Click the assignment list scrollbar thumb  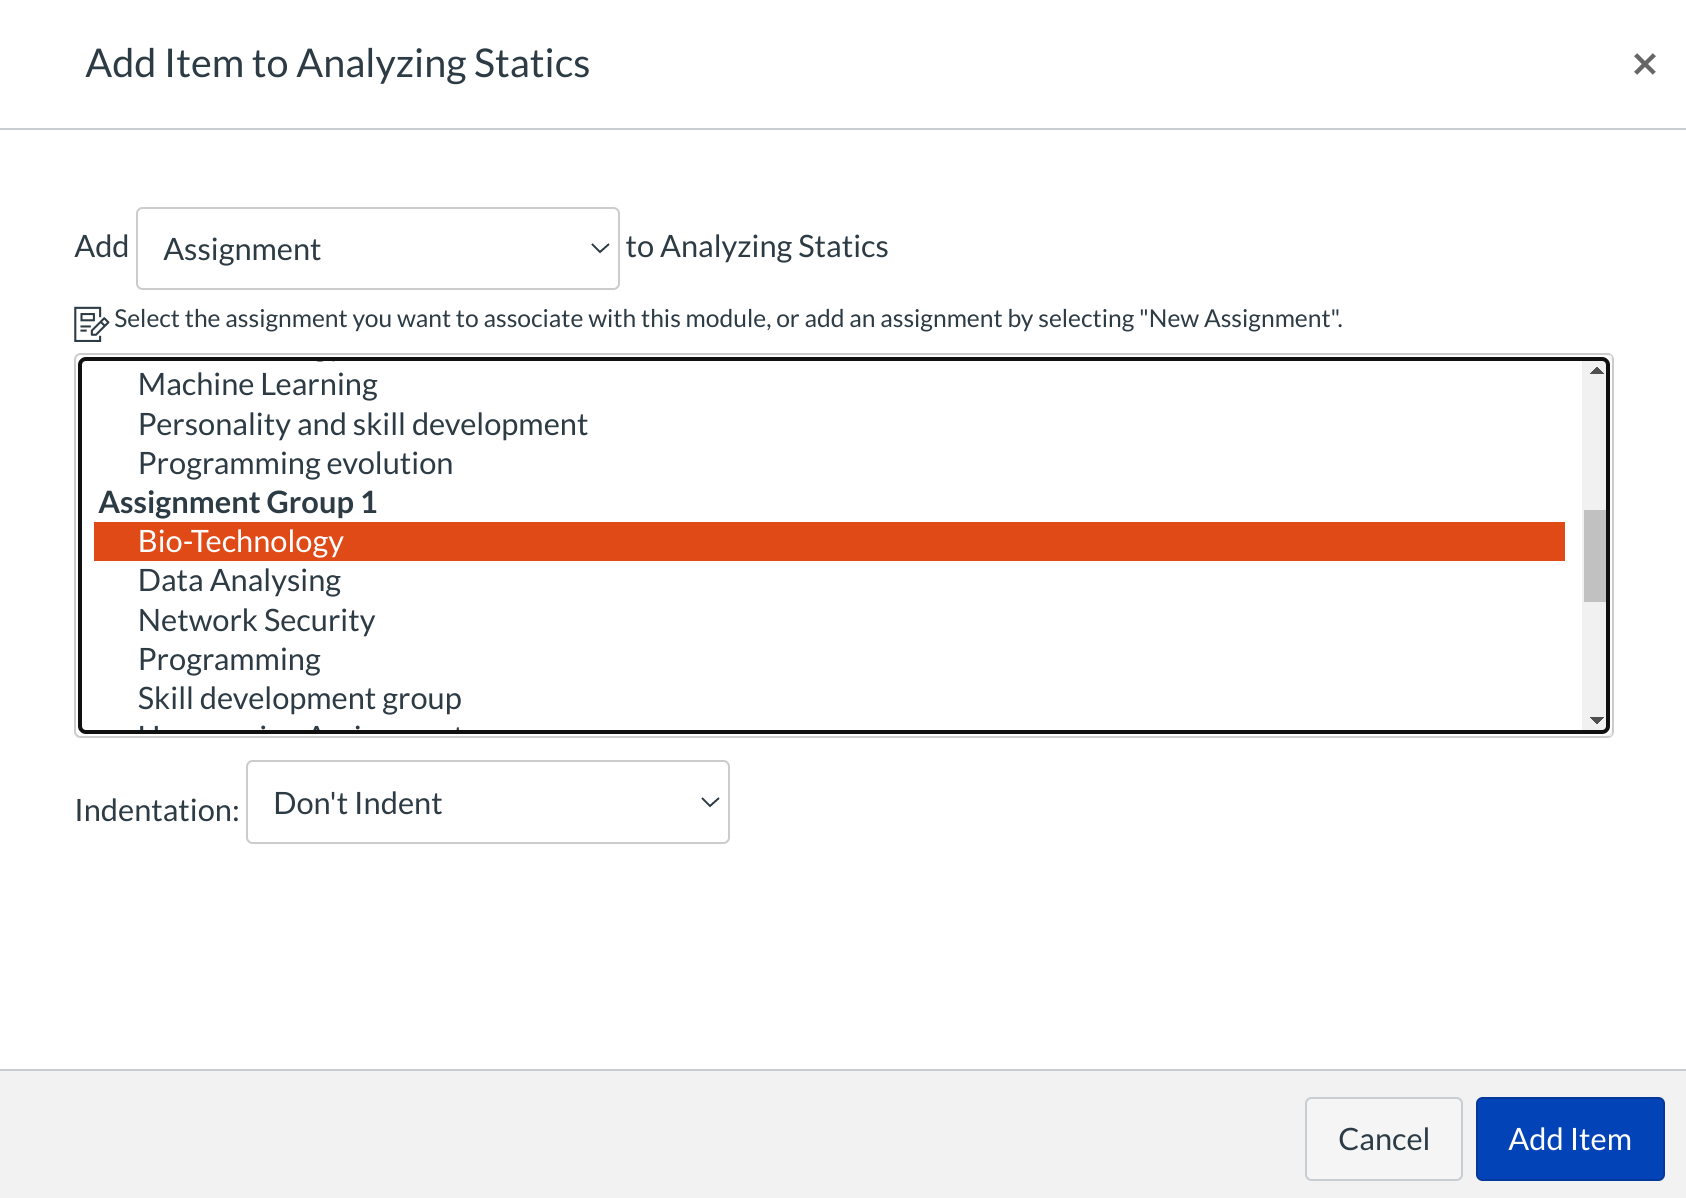1595,556
